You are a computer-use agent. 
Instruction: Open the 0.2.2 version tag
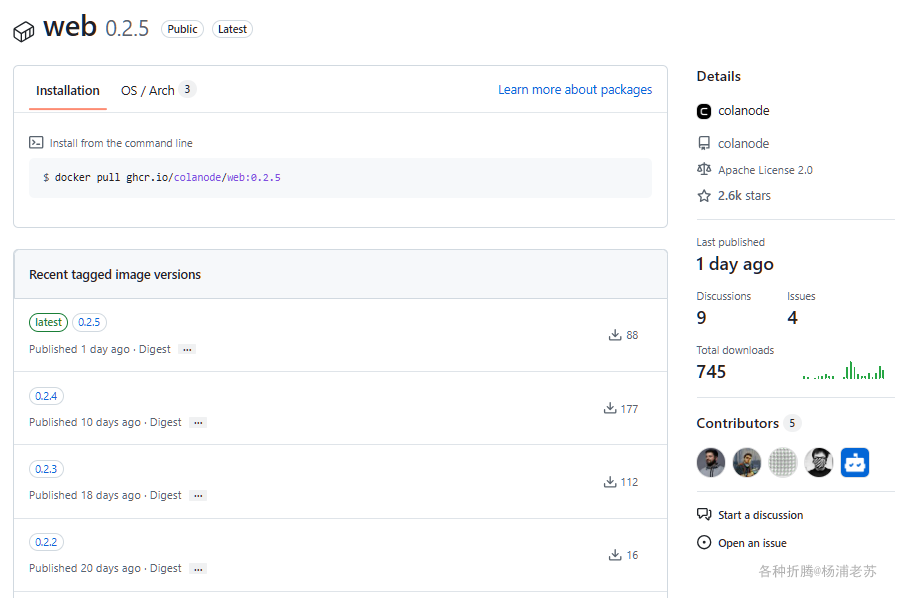coord(46,542)
